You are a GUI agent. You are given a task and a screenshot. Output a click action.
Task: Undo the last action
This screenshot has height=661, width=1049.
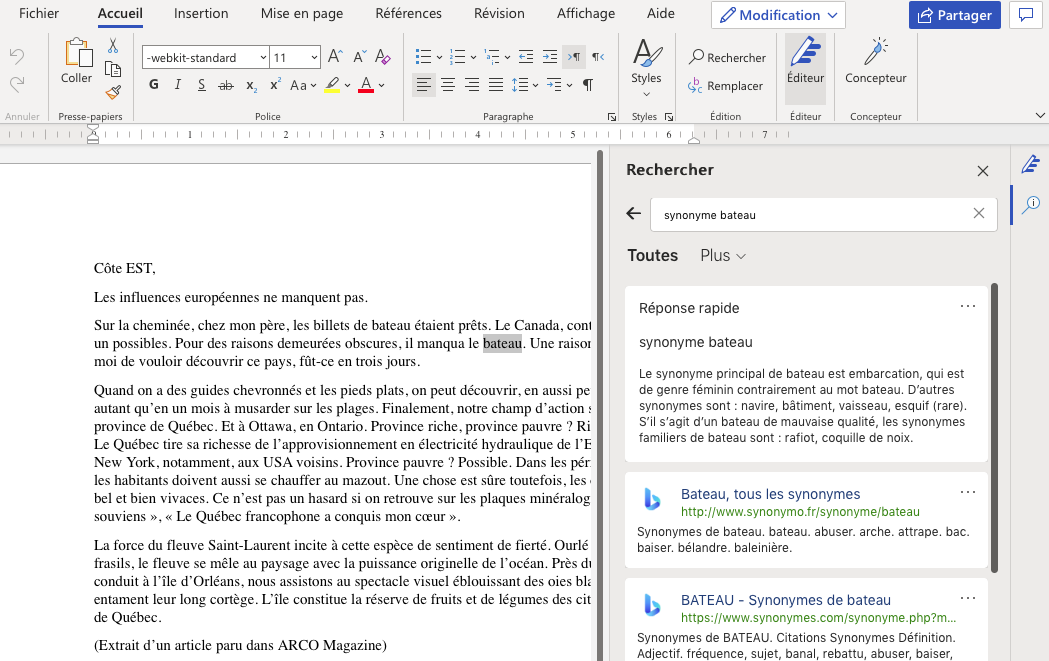[17, 56]
